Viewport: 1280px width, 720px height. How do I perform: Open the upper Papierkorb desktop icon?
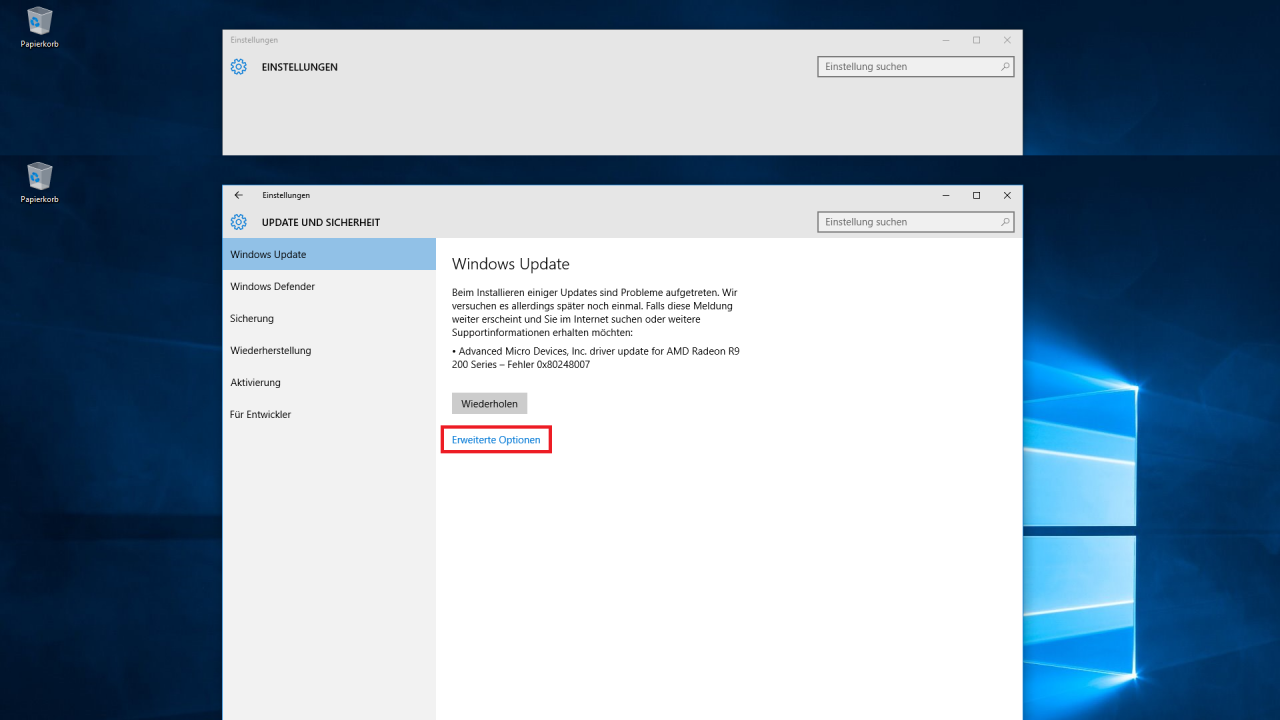[40, 27]
